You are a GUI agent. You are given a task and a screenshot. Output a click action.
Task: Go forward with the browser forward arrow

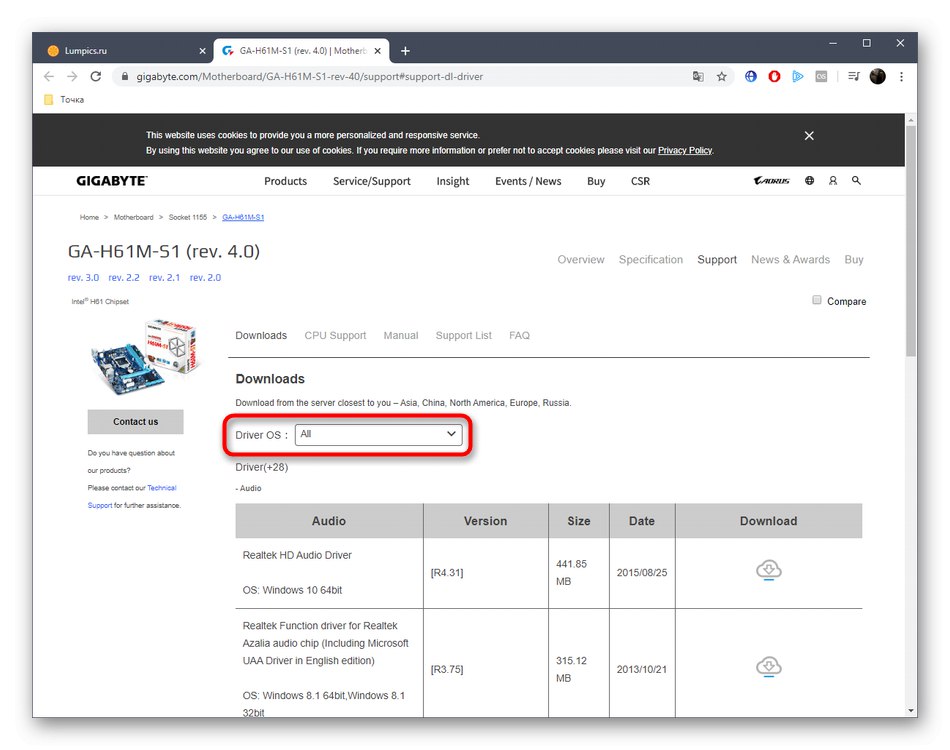click(x=72, y=76)
